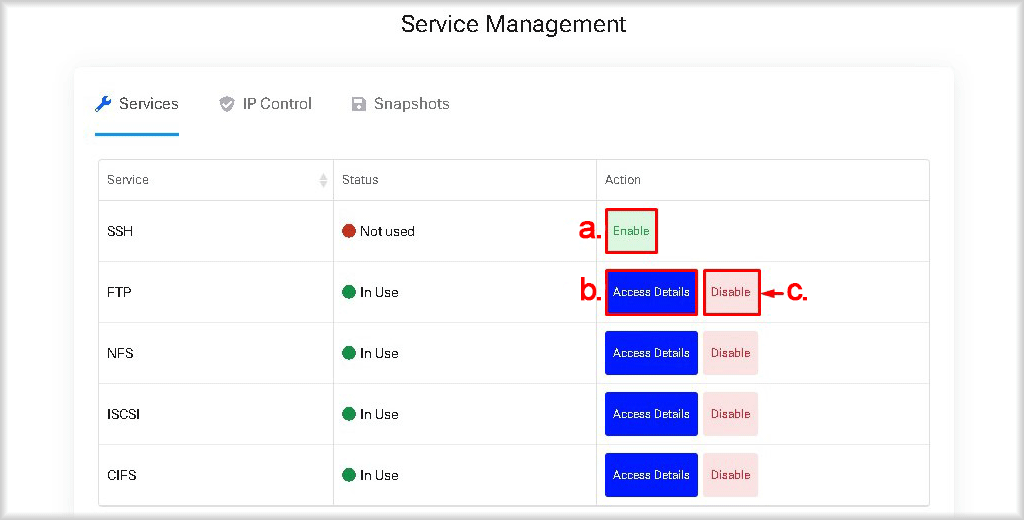Click the green status dot for ISCSI
This screenshot has width=1024, height=520.
[349, 414]
